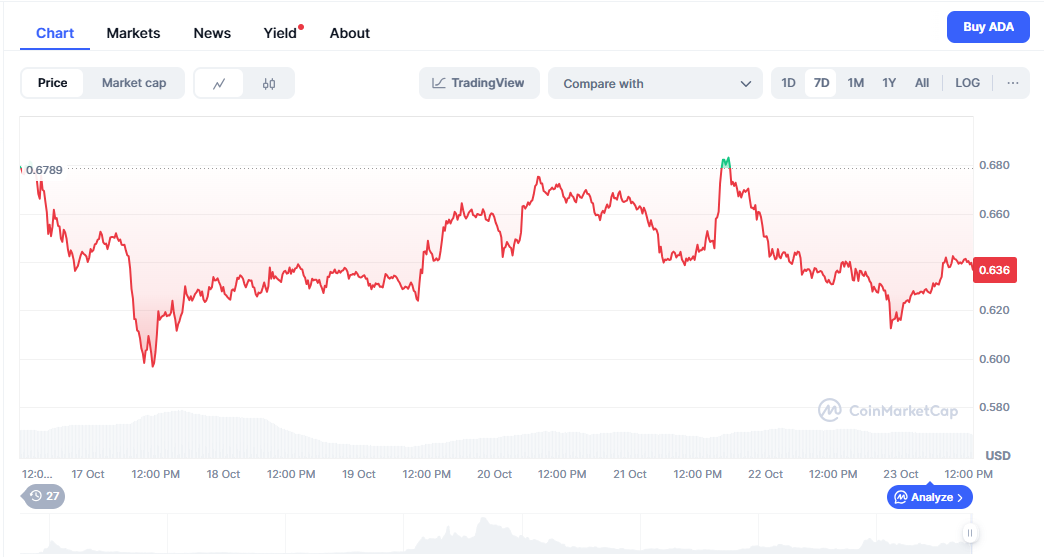Viewport: 1044px width, 557px height.
Task: Switch to line chart view icon
Action: [x=220, y=83]
